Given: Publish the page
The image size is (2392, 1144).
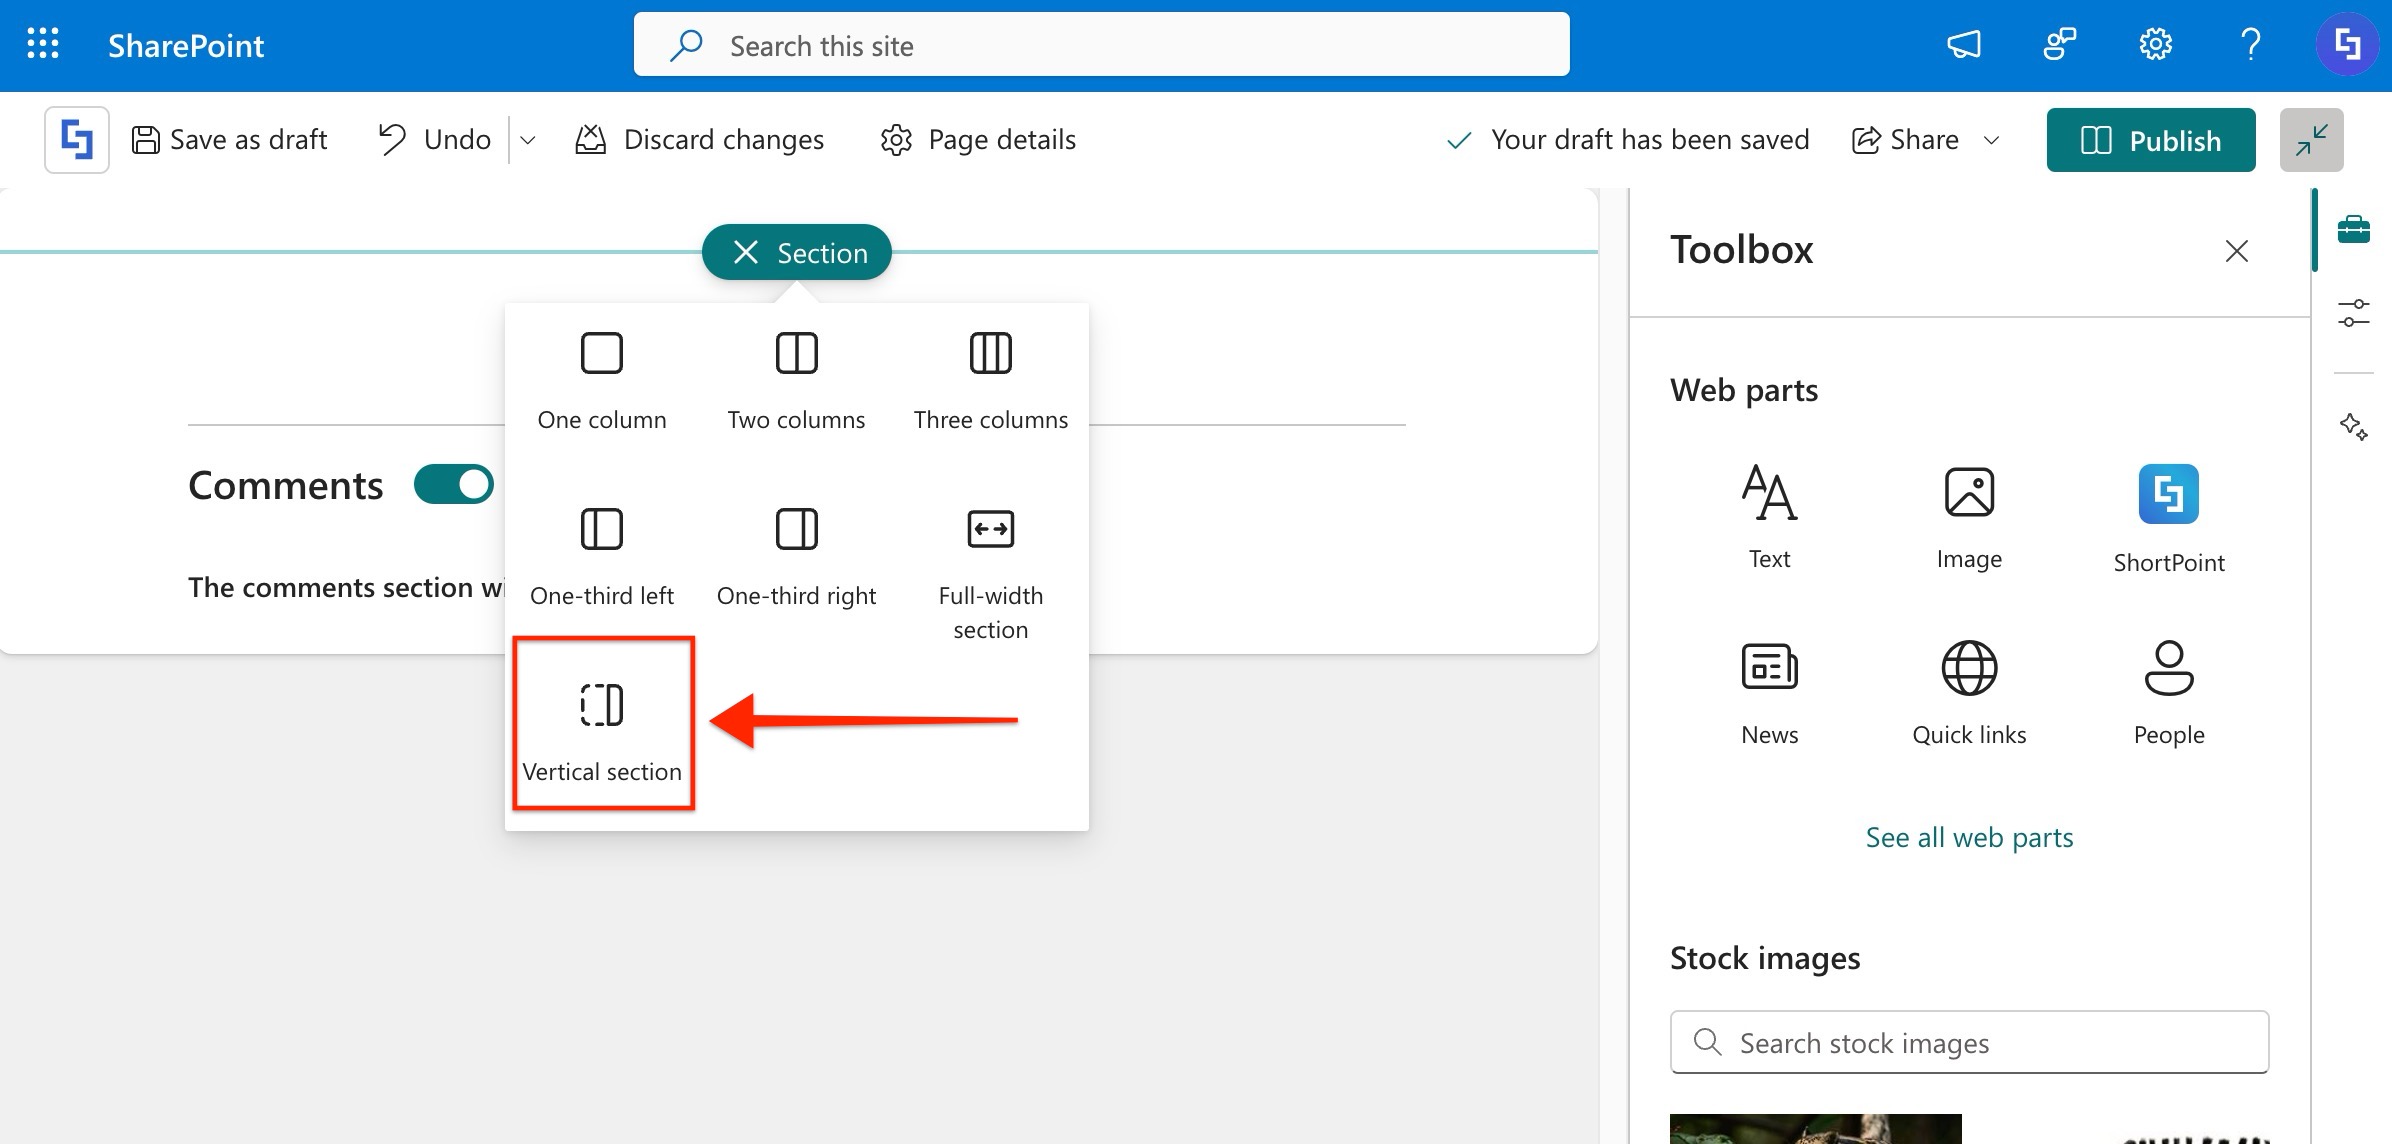Looking at the screenshot, I should click(2150, 140).
